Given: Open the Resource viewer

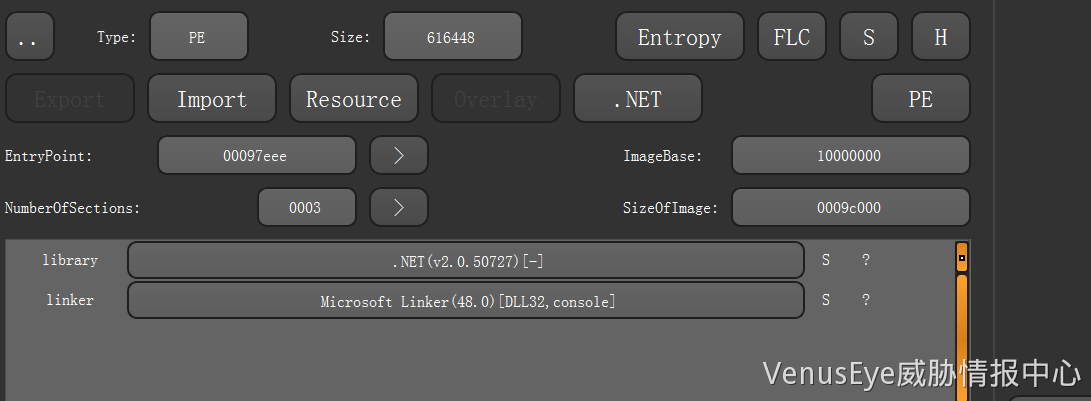Looking at the screenshot, I should point(353,99).
